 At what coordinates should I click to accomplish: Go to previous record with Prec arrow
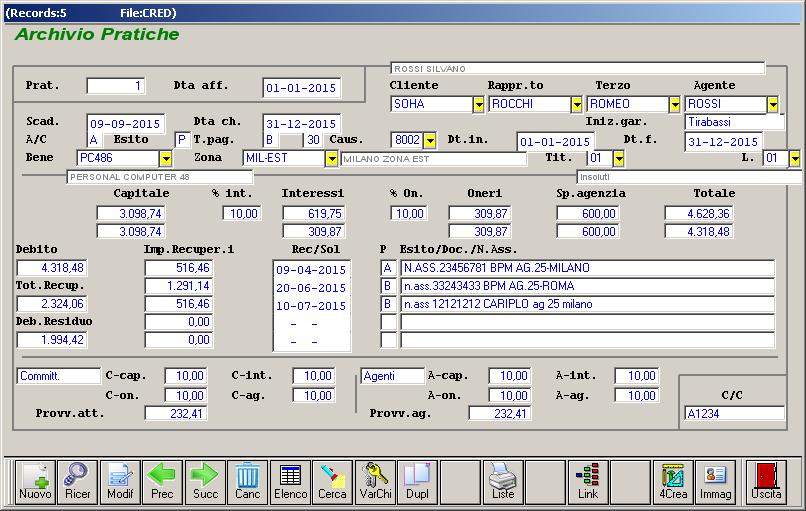tap(162, 482)
